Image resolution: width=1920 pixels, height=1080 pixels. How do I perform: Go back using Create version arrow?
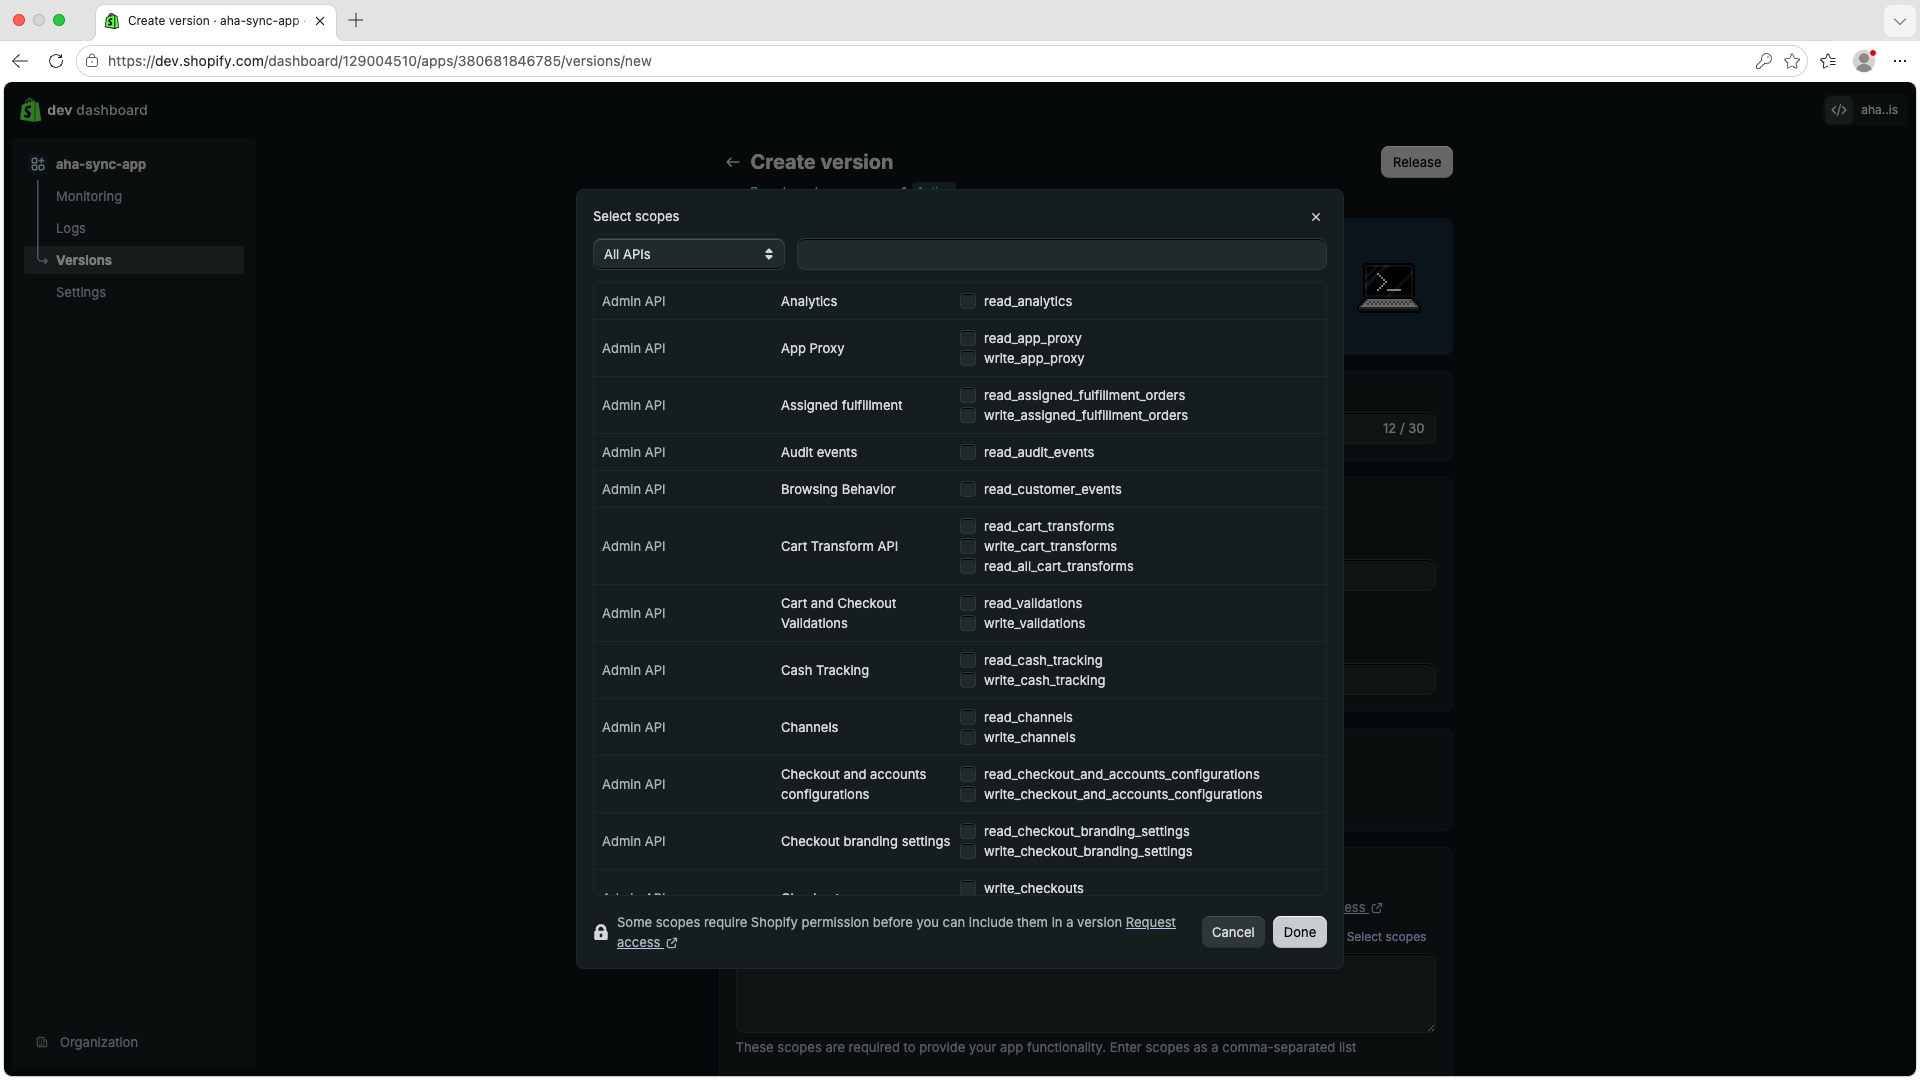[733, 162]
